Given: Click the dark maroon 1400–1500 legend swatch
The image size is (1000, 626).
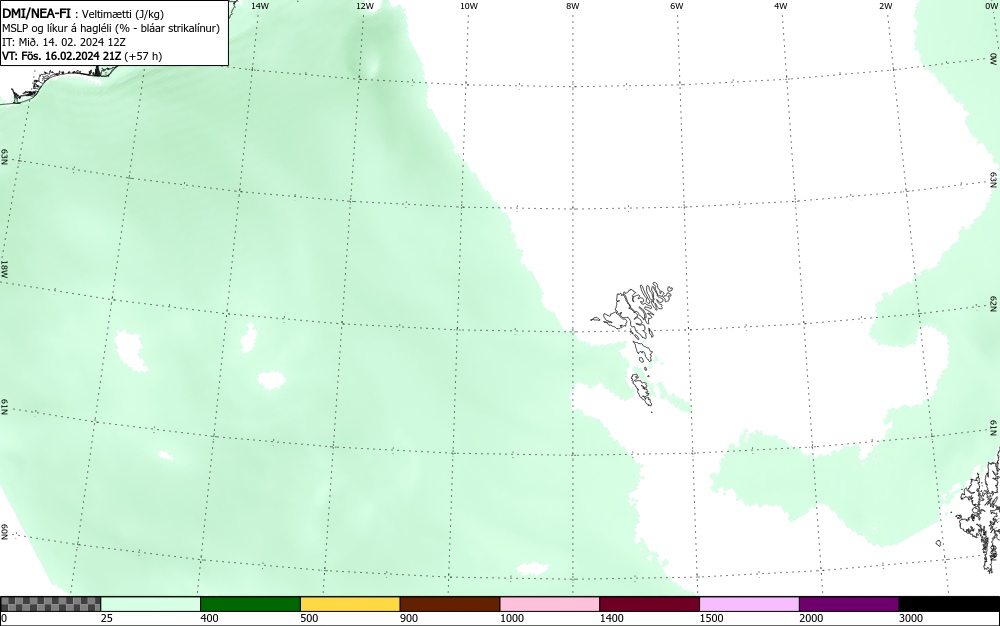Looking at the screenshot, I should coord(649,604).
